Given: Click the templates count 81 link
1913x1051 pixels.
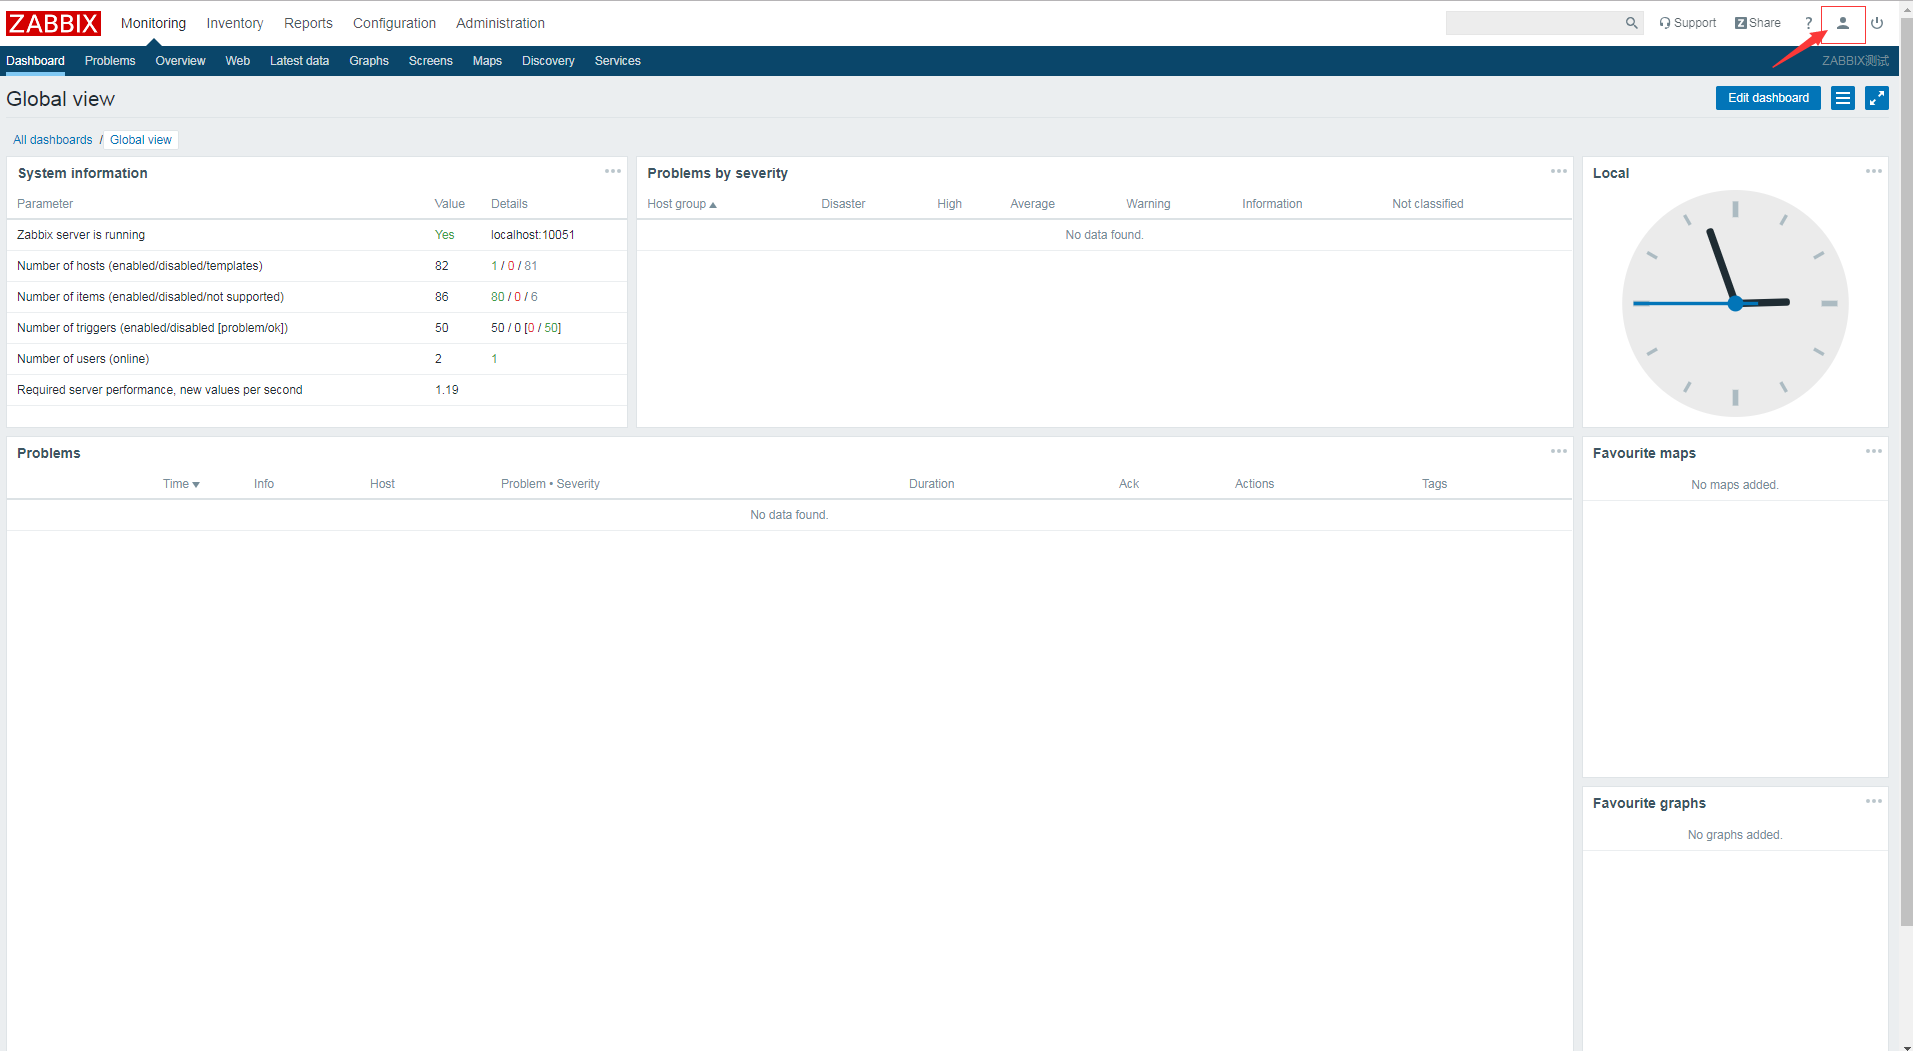Looking at the screenshot, I should (531, 266).
